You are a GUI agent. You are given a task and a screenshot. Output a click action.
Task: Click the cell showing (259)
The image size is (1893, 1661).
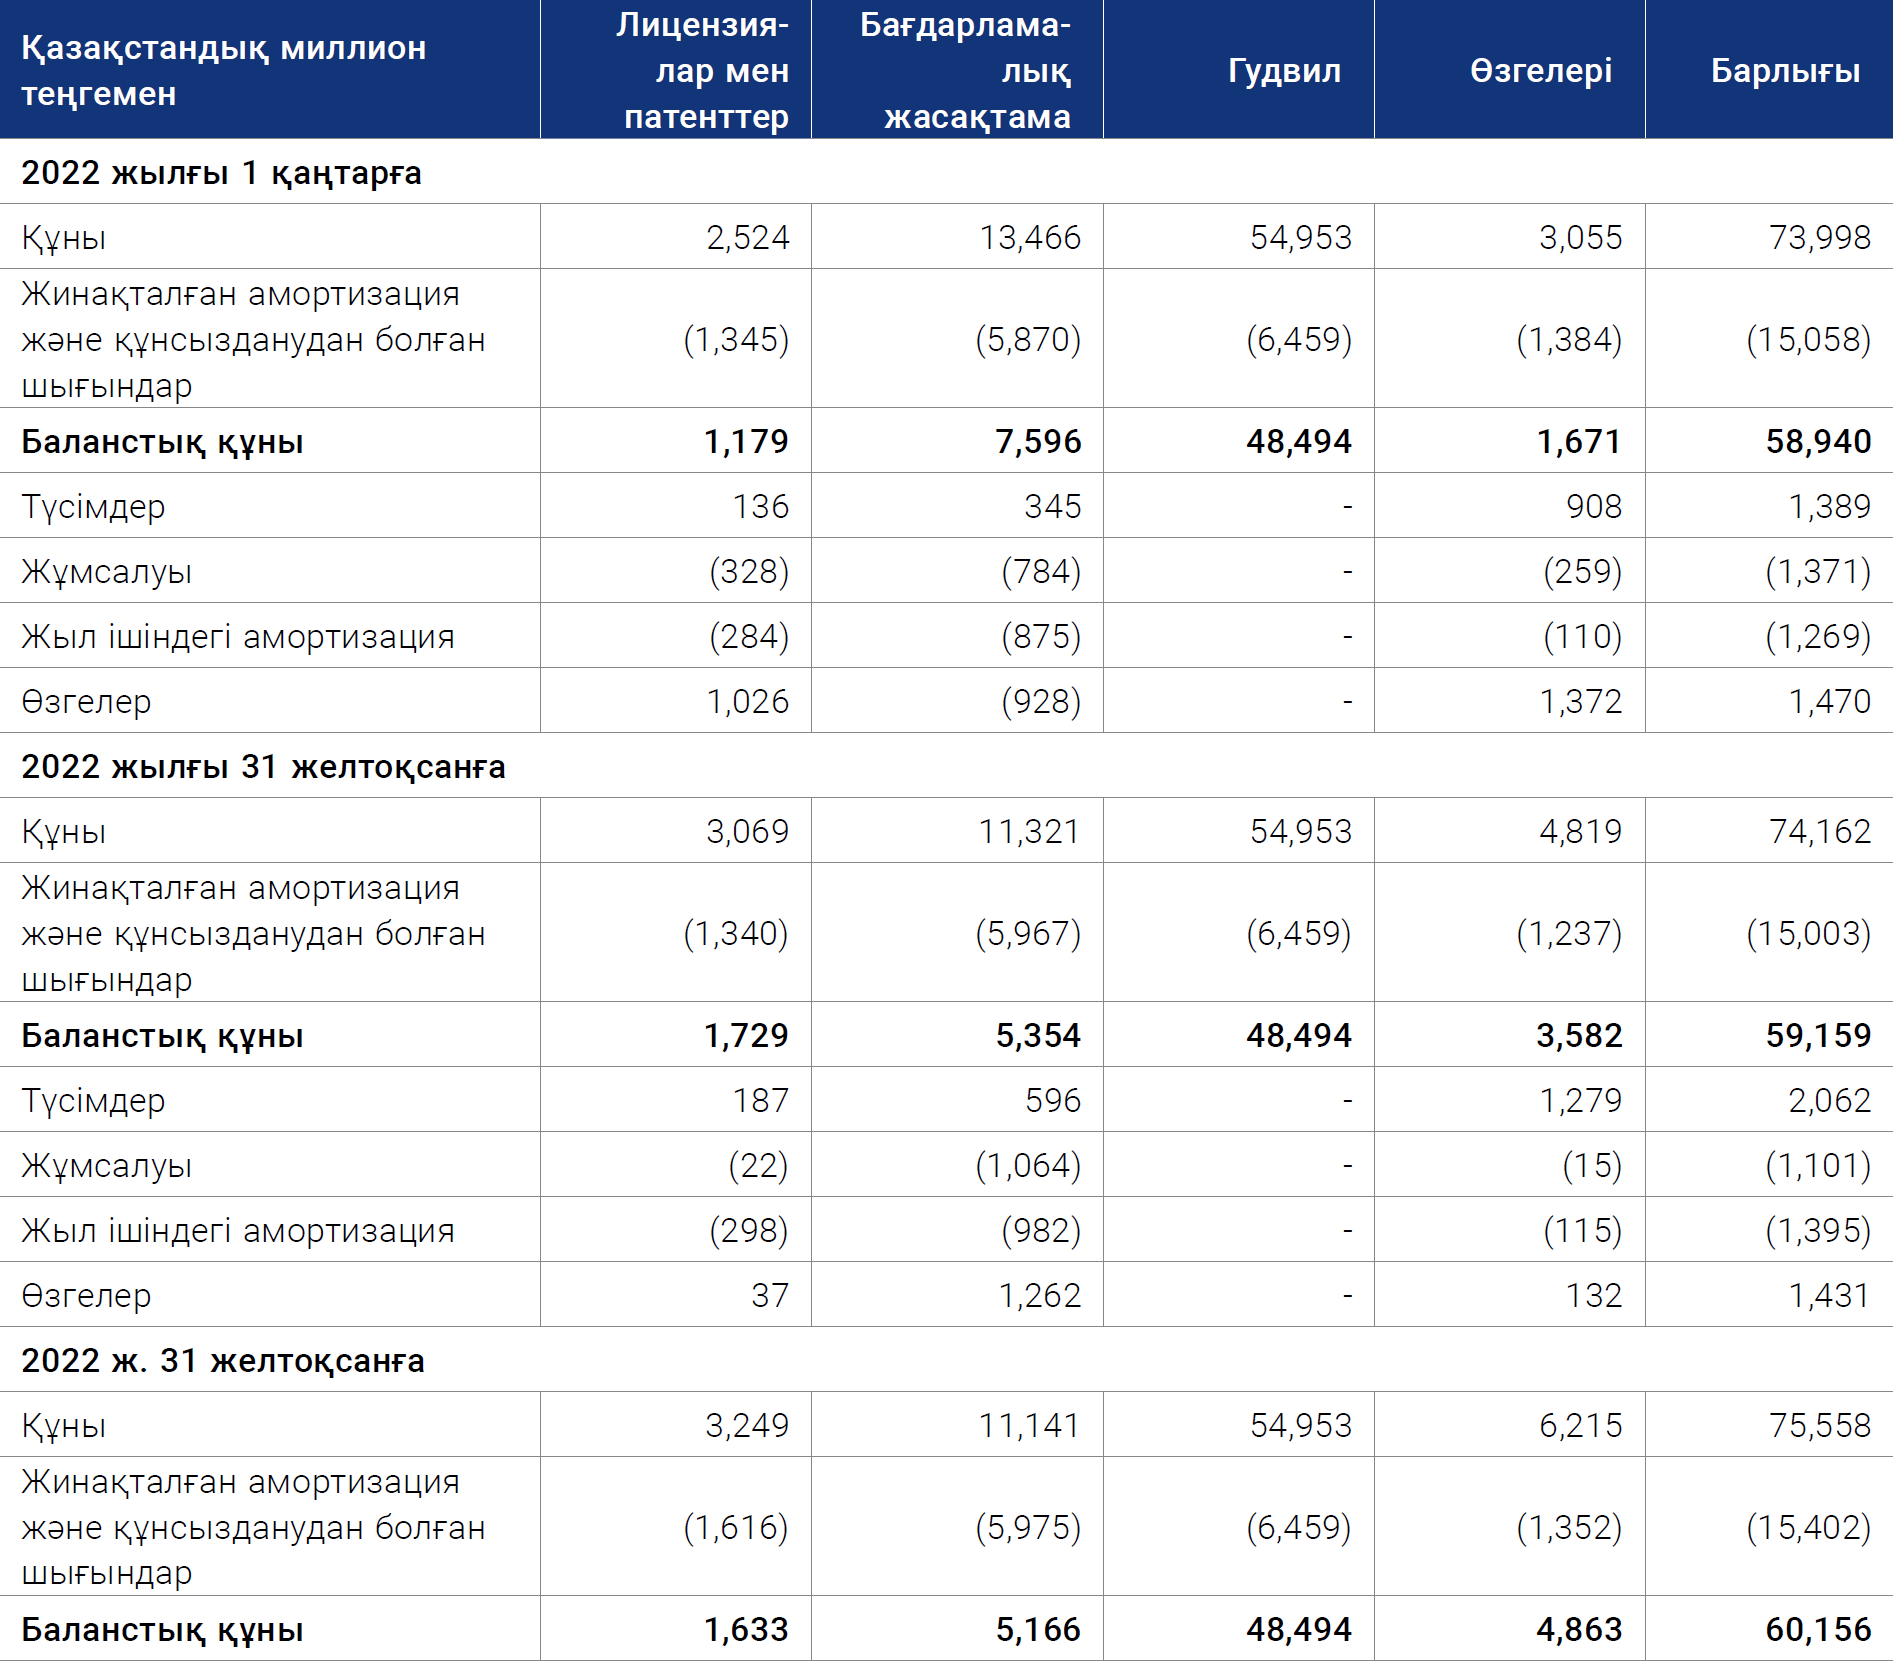point(1582,571)
